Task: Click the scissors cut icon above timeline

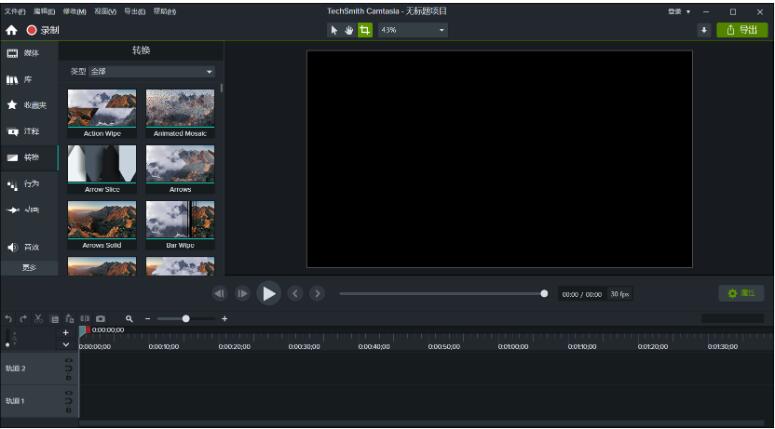Action: pos(38,318)
